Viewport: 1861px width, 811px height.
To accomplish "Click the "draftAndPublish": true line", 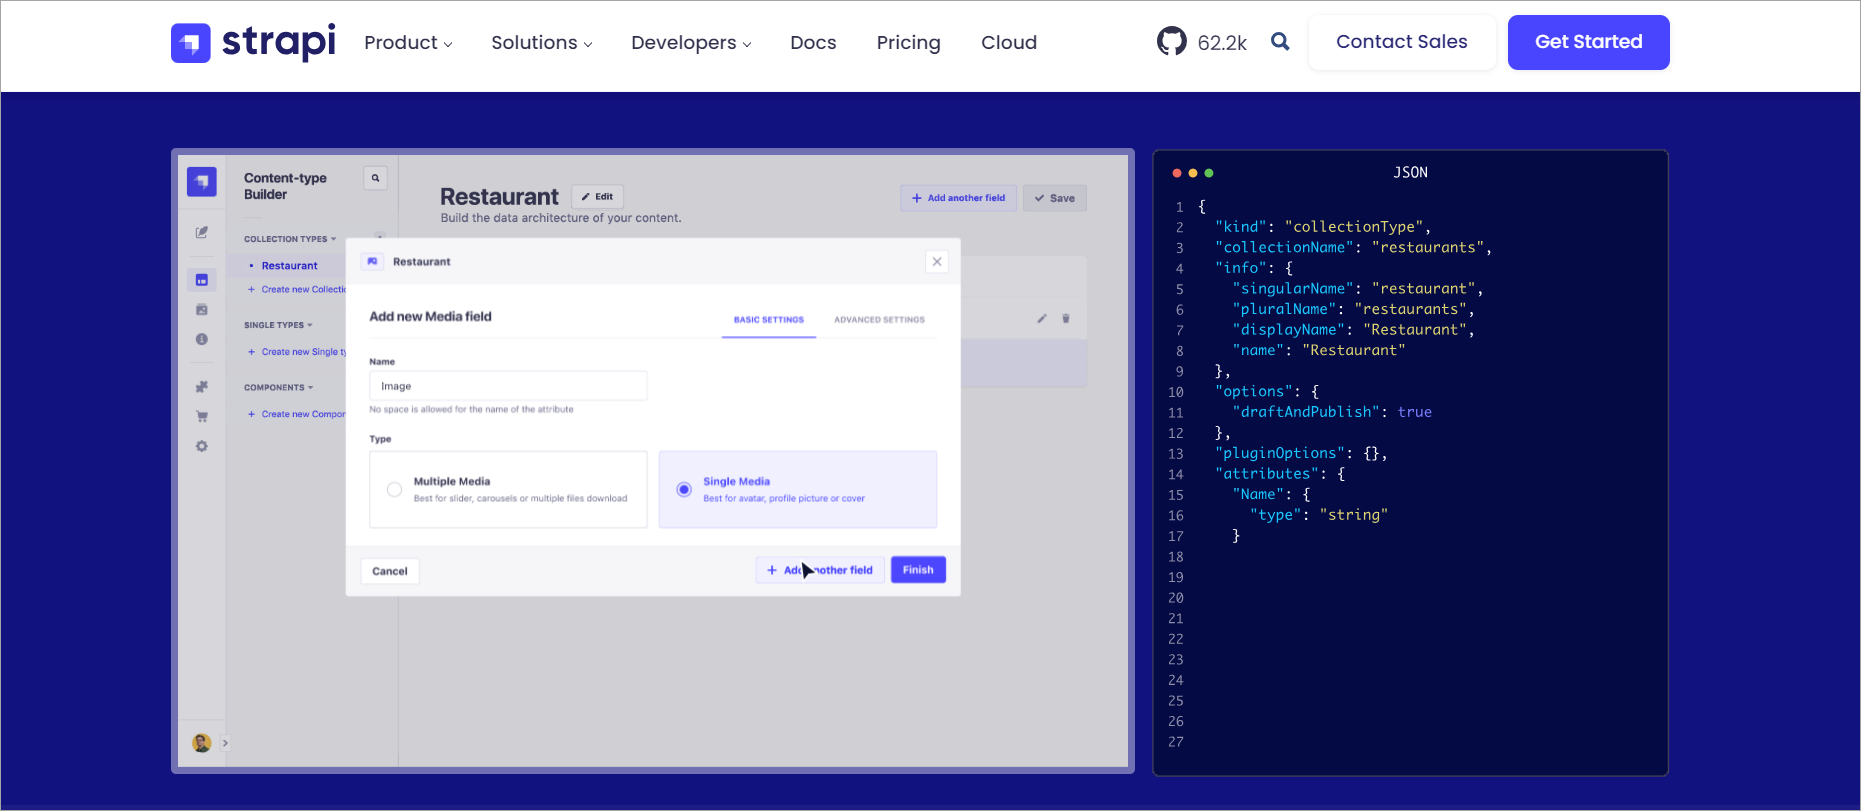I will pos(1332,412).
